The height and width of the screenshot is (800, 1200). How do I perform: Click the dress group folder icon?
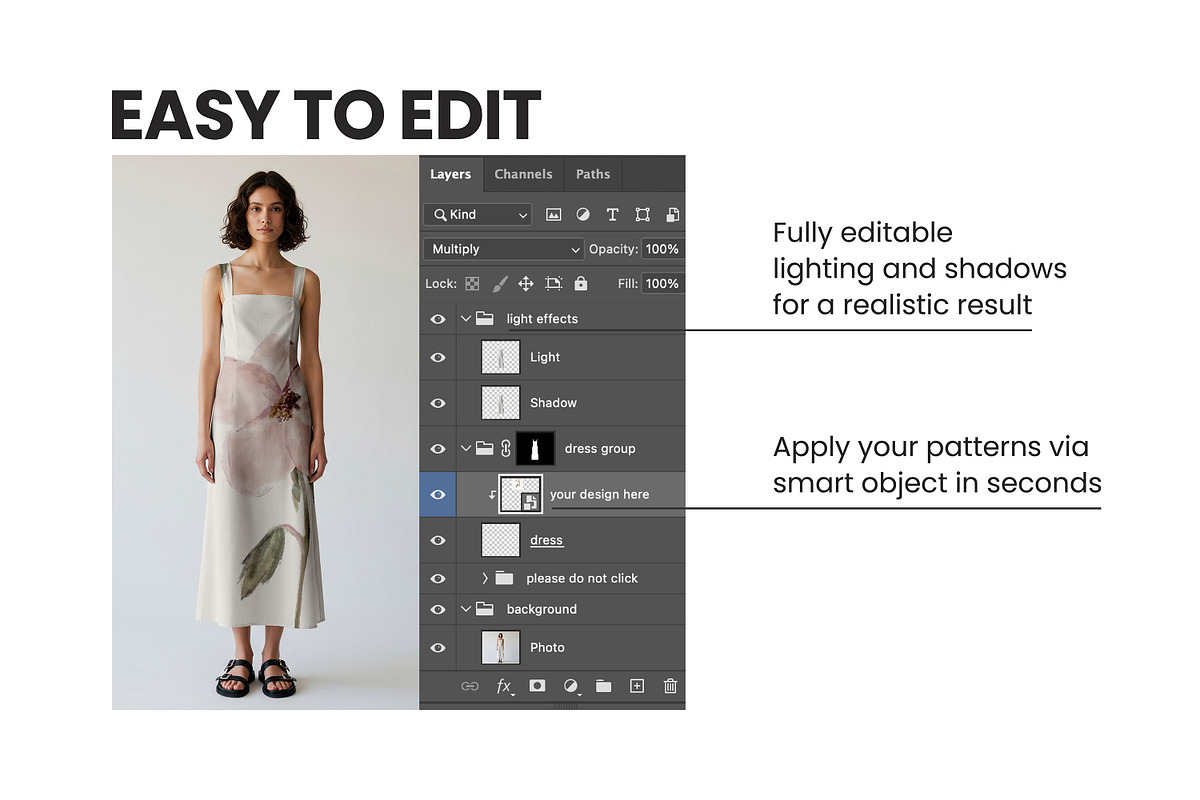485,448
